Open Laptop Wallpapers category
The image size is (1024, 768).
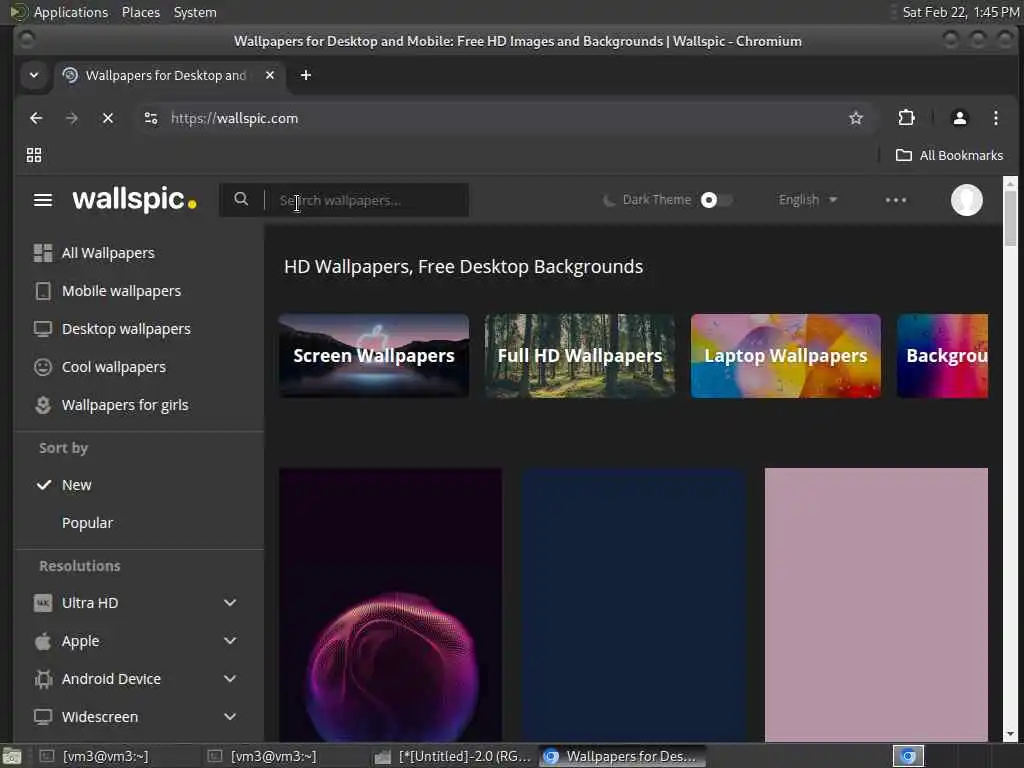click(786, 356)
